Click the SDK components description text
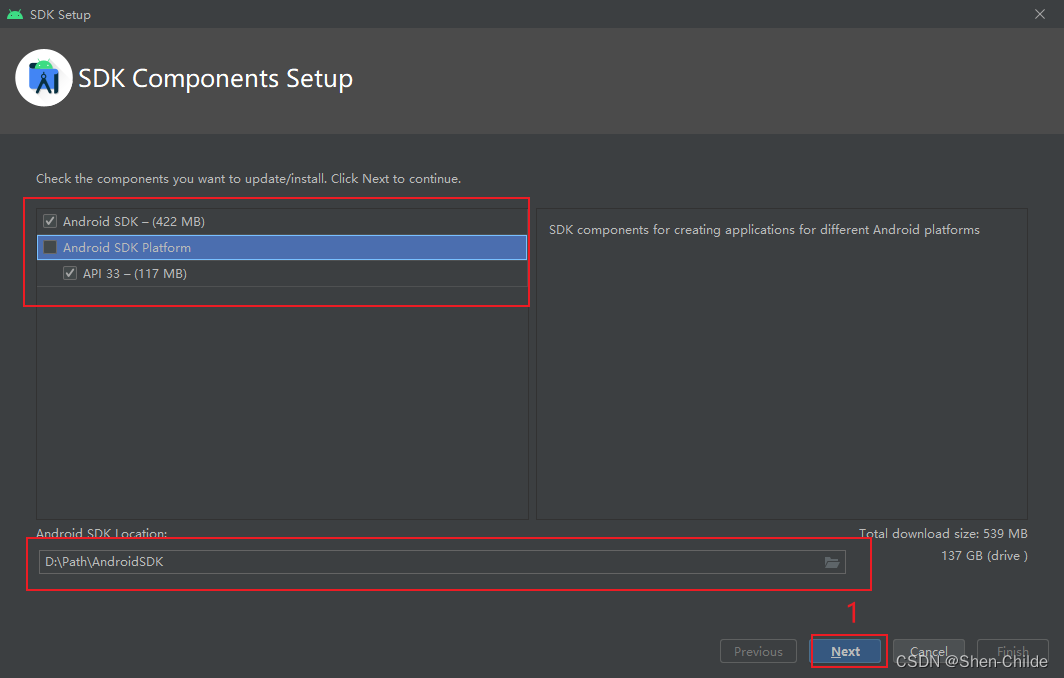This screenshot has width=1064, height=678. click(764, 230)
